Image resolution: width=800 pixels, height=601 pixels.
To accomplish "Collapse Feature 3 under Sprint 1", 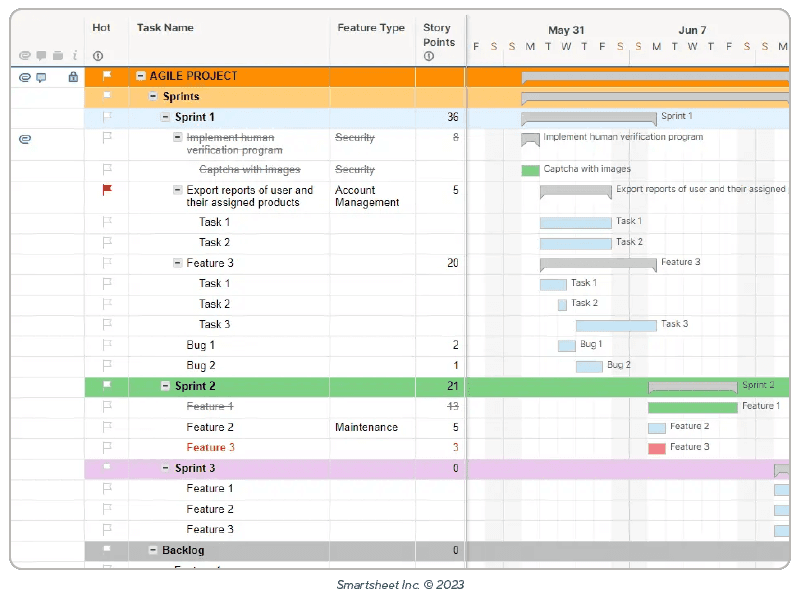I will 177,263.
